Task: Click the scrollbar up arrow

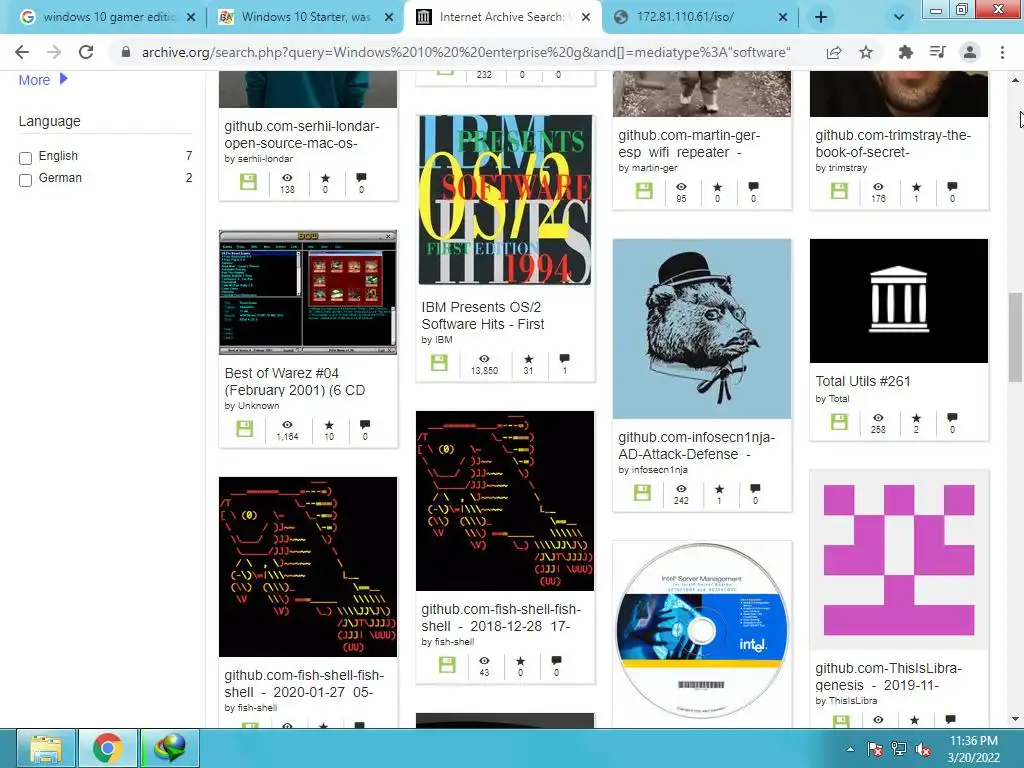Action: tap(1015, 80)
